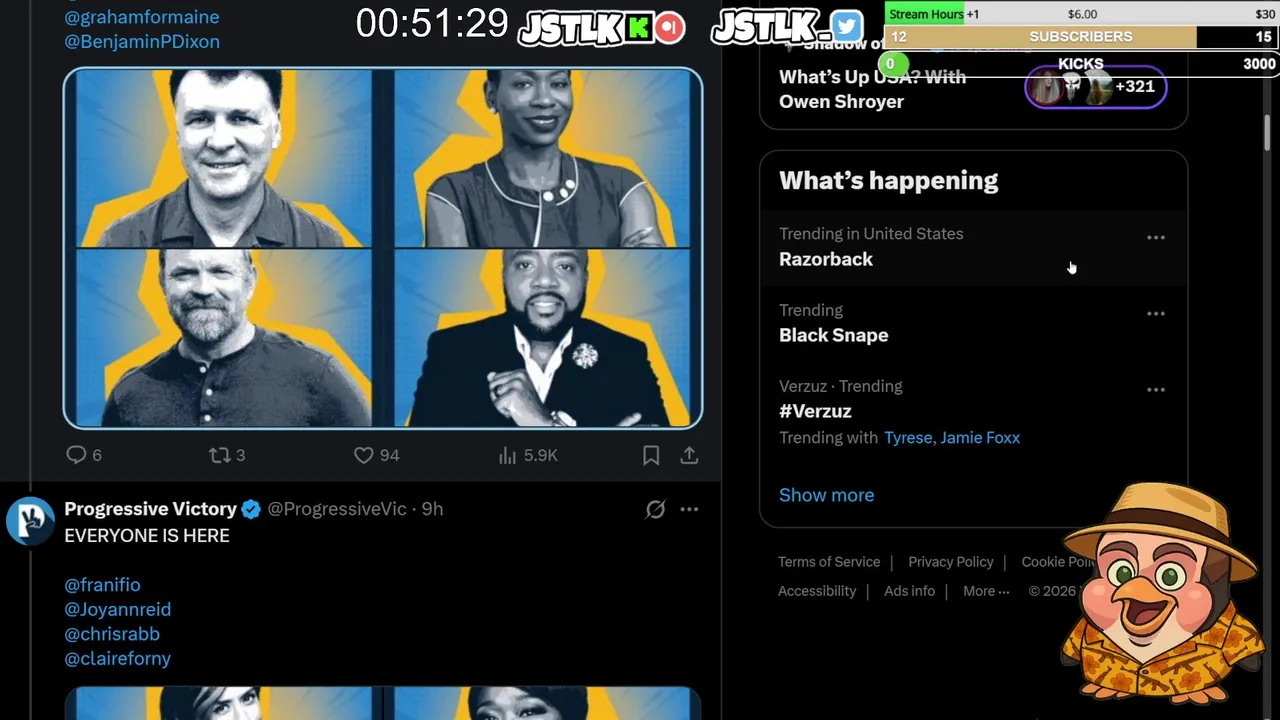Click the penguin mascot with hat
This screenshot has width=1280, height=720.
[x=1160, y=594]
